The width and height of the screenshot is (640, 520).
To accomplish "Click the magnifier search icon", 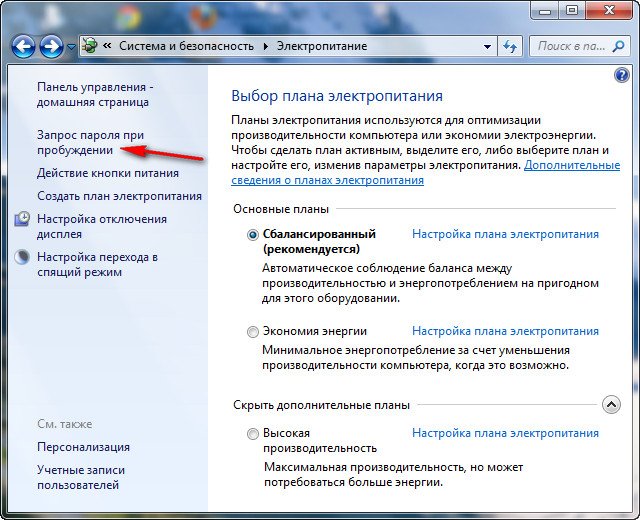I will (x=619, y=46).
